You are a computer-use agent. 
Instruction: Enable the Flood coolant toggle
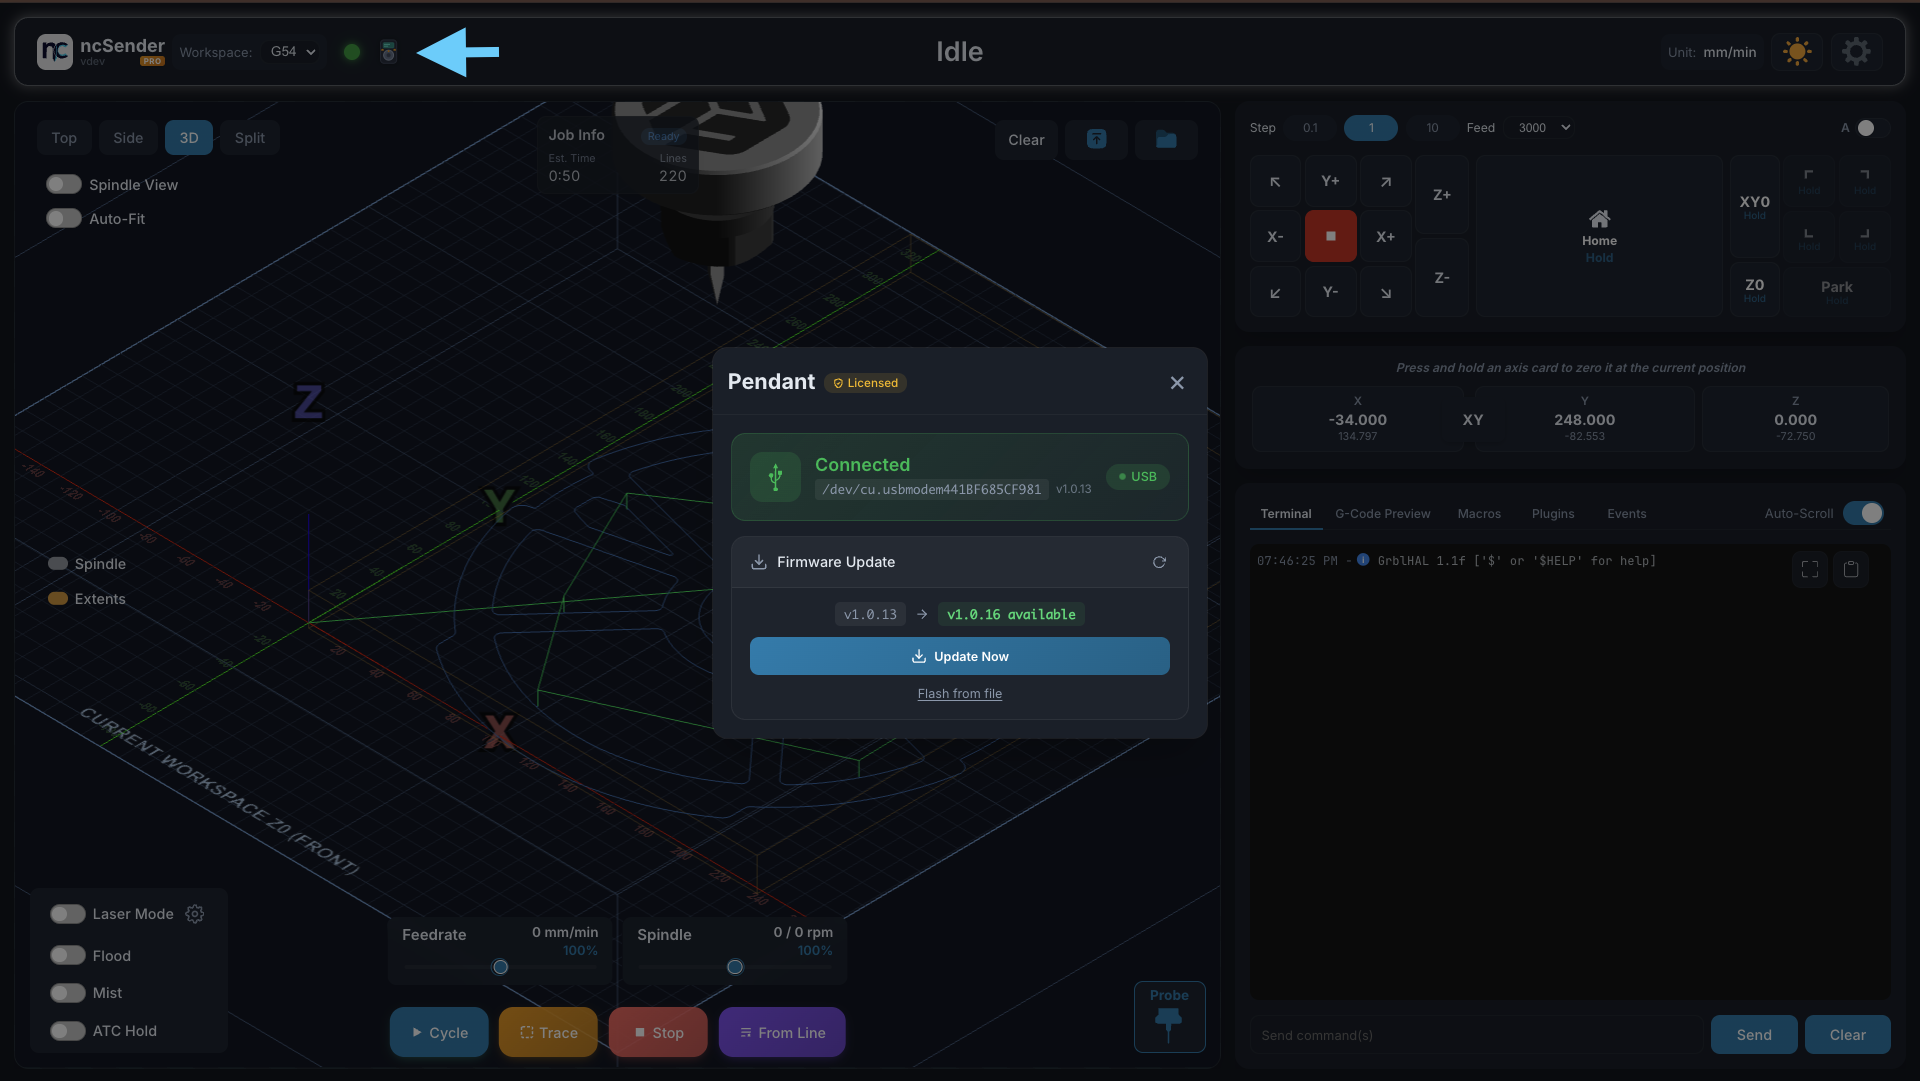[x=68, y=956]
